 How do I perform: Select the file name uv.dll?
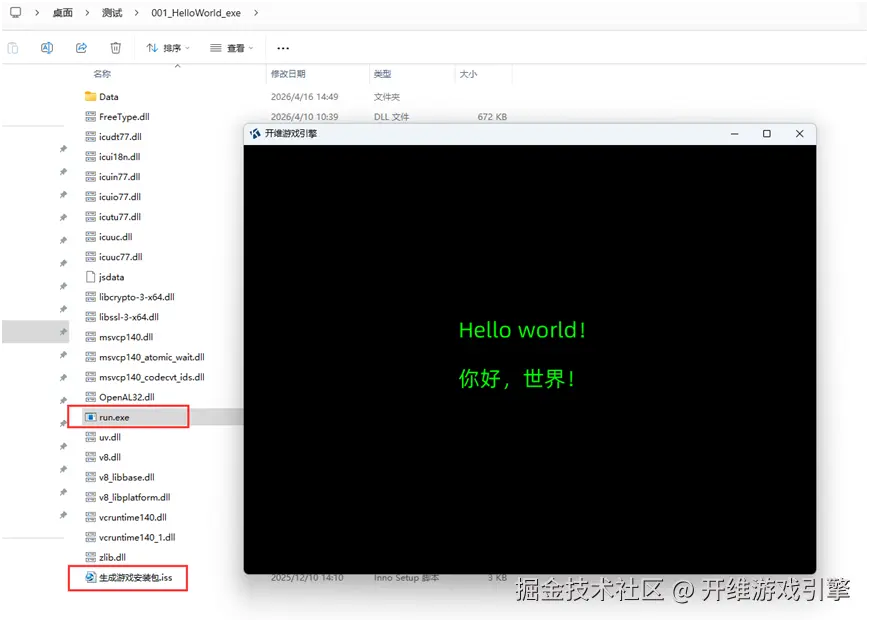coord(110,437)
